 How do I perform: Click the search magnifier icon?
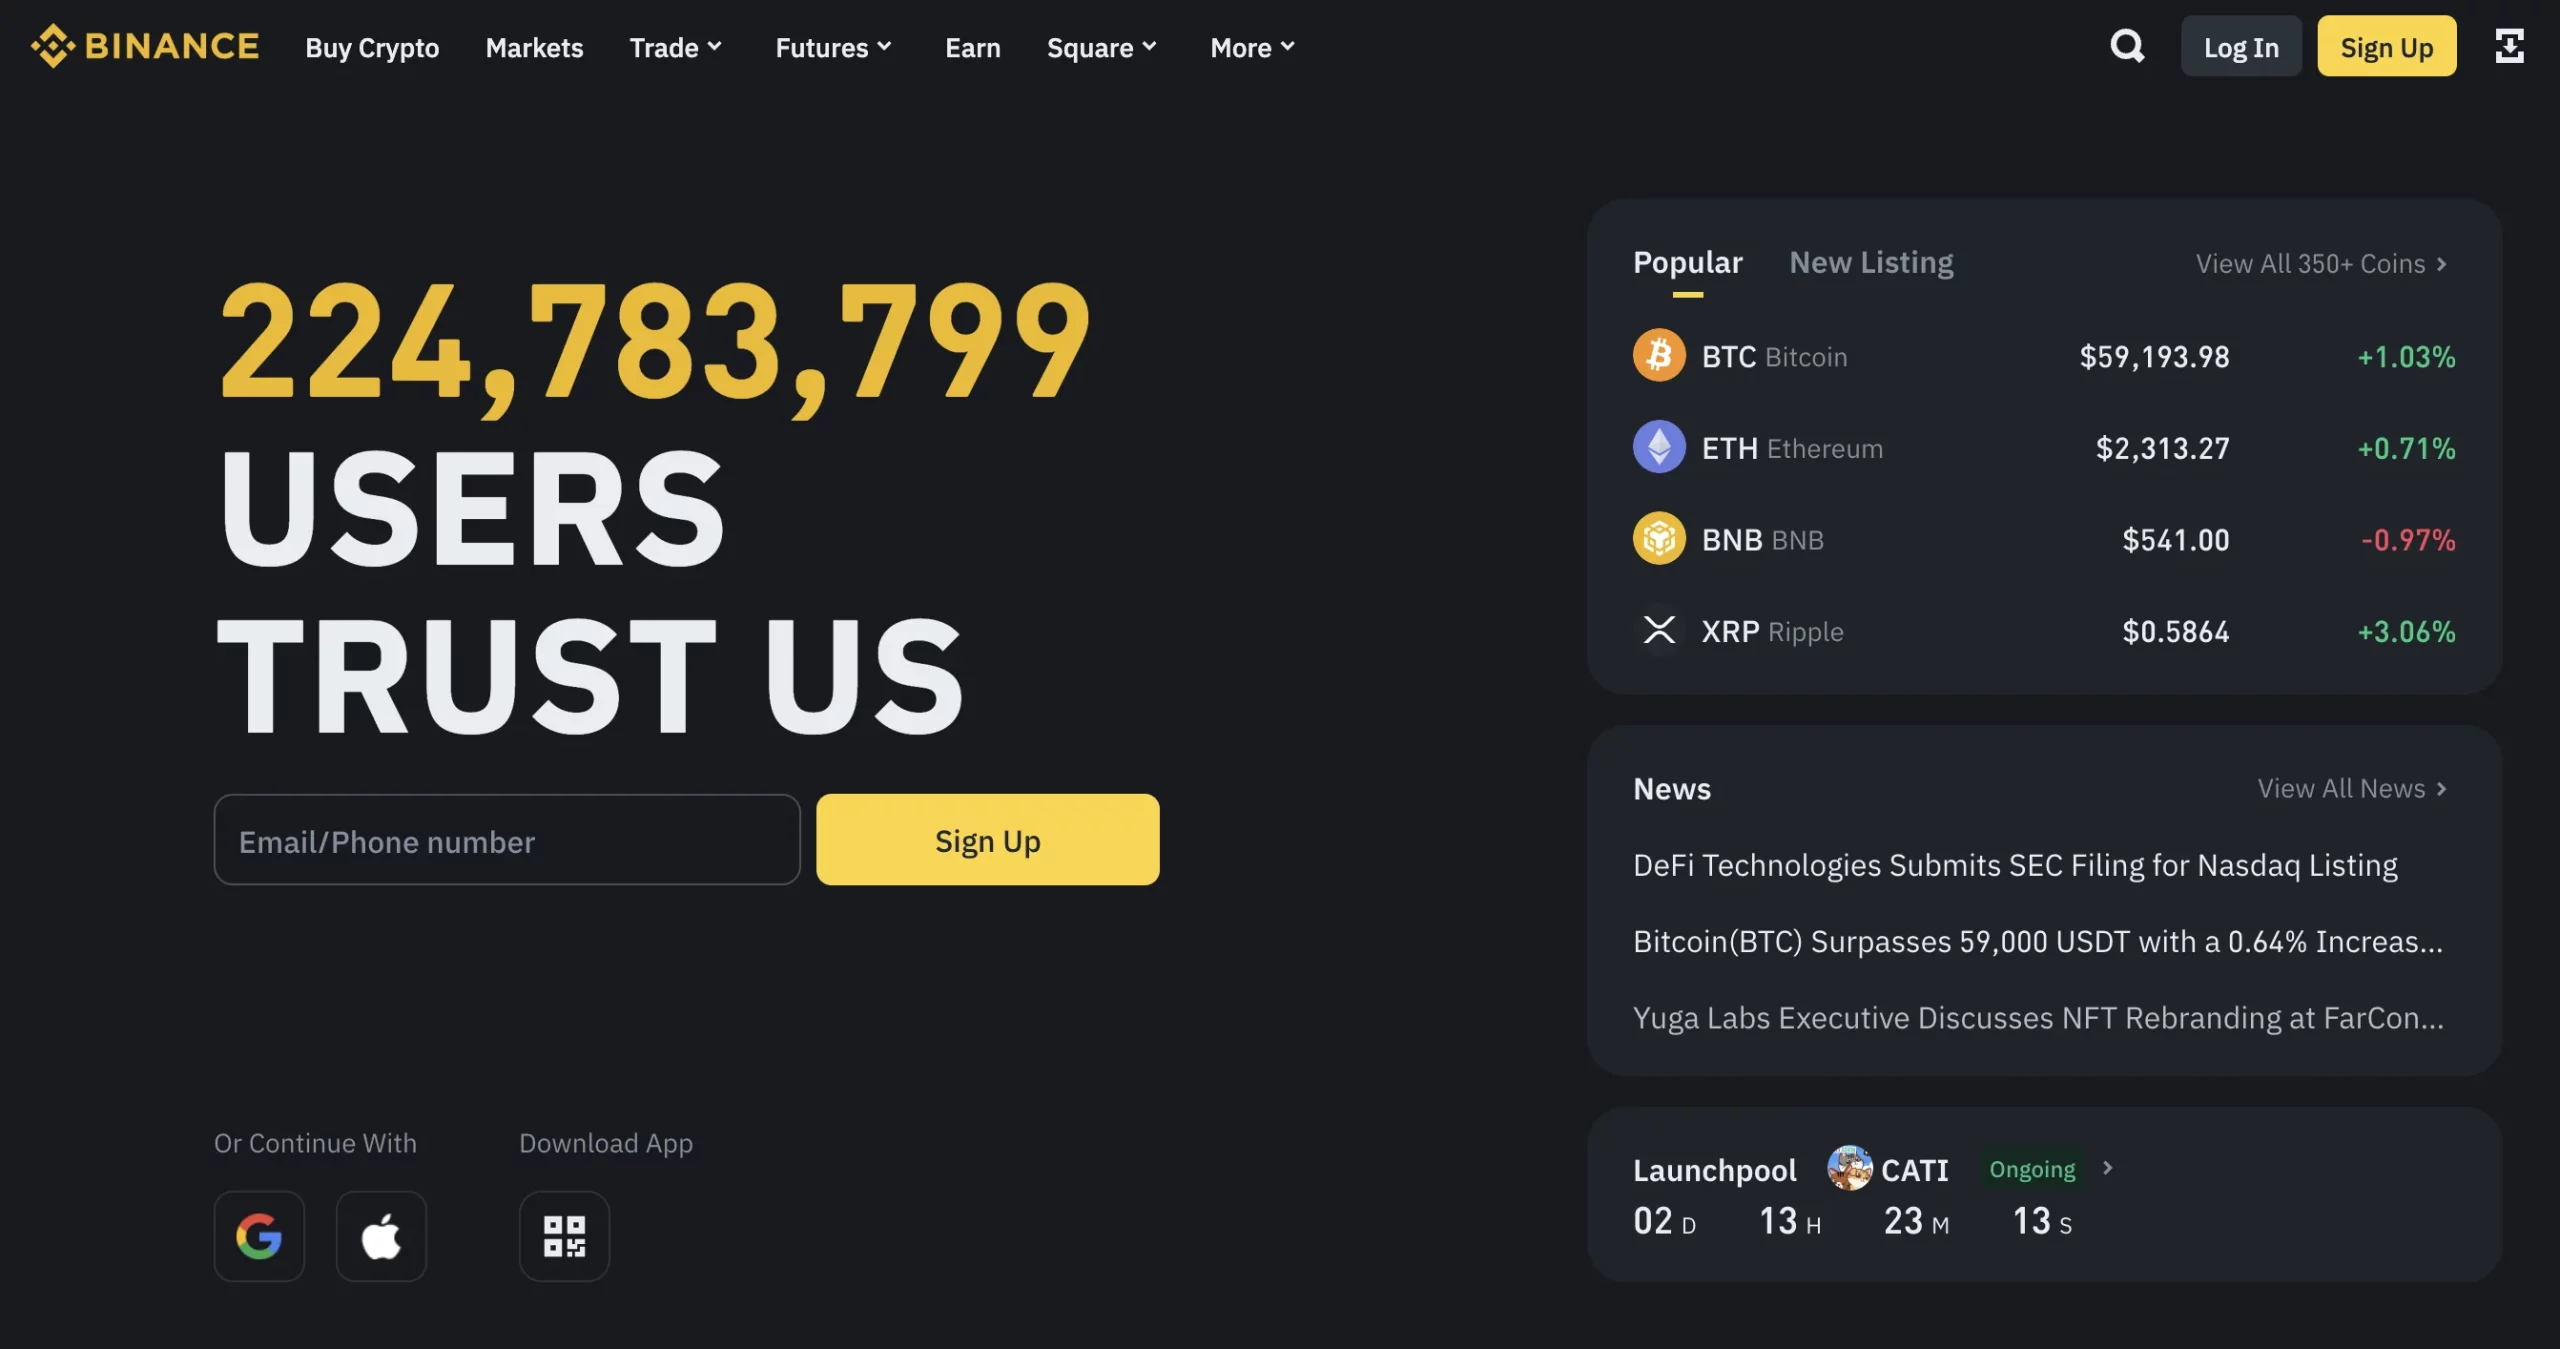[2127, 44]
